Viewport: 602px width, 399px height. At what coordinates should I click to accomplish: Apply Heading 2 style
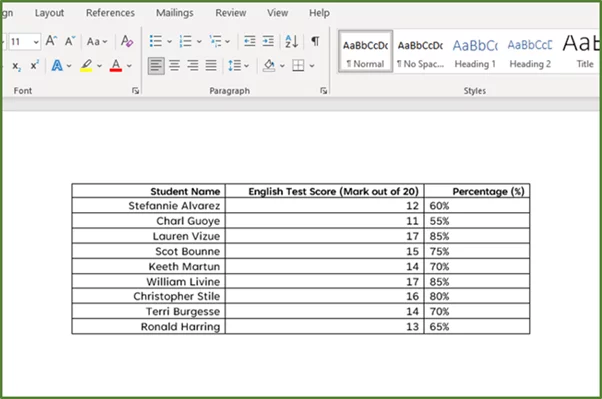coord(530,51)
